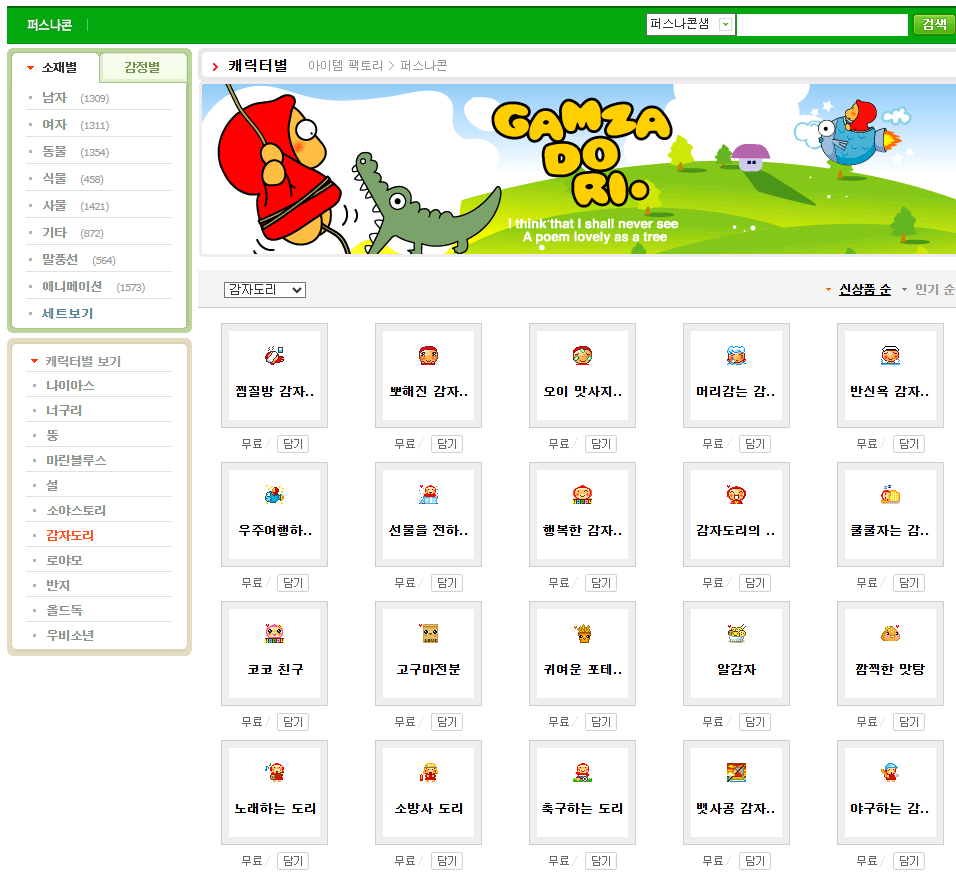Viewport: 956px width, 875px height.
Task: Select the 행복한 감자 emoticon icon
Action: [x=582, y=494]
